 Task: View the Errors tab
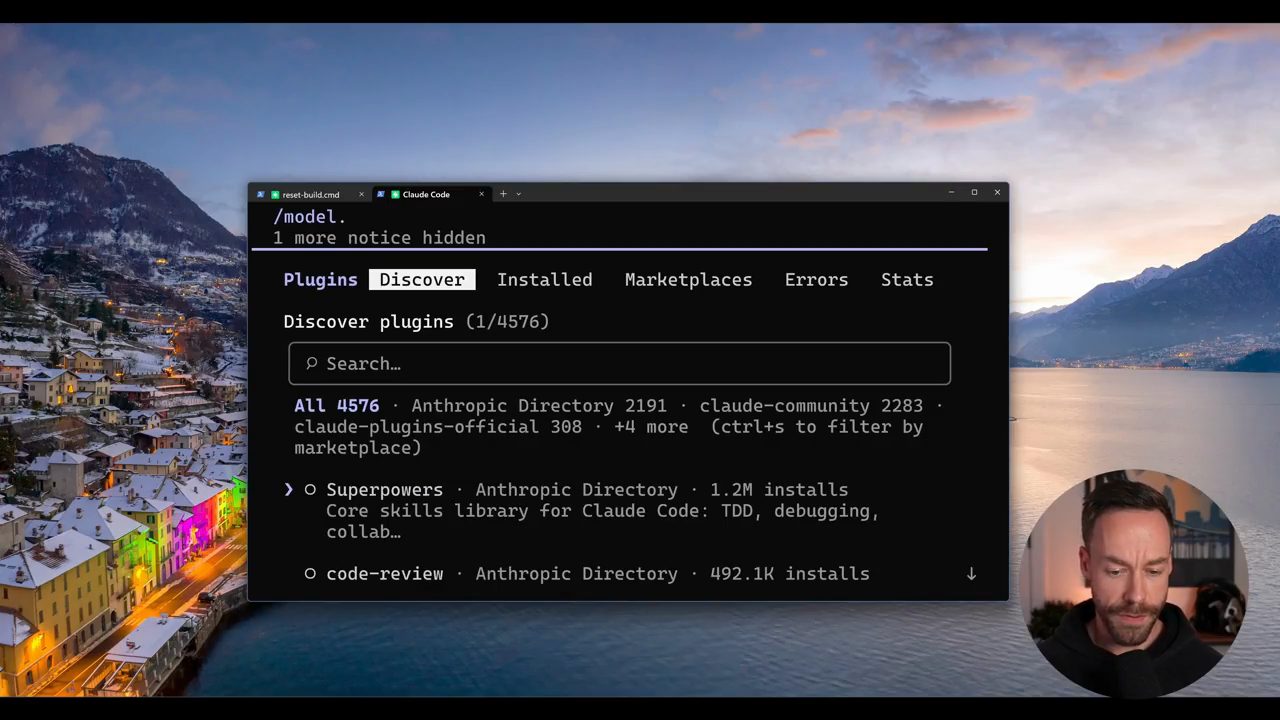click(x=816, y=280)
